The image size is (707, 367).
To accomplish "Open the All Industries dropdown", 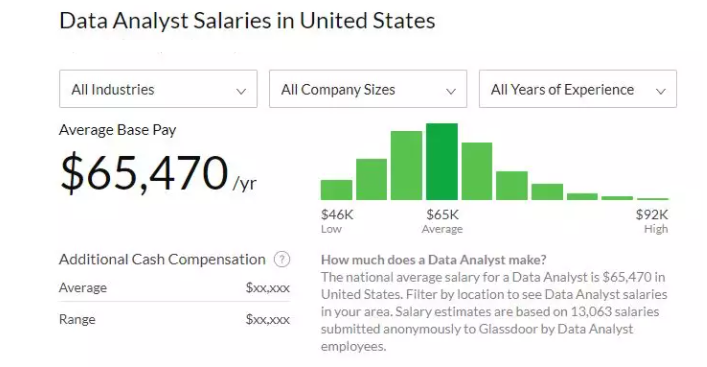I will pyautogui.click(x=158, y=89).
